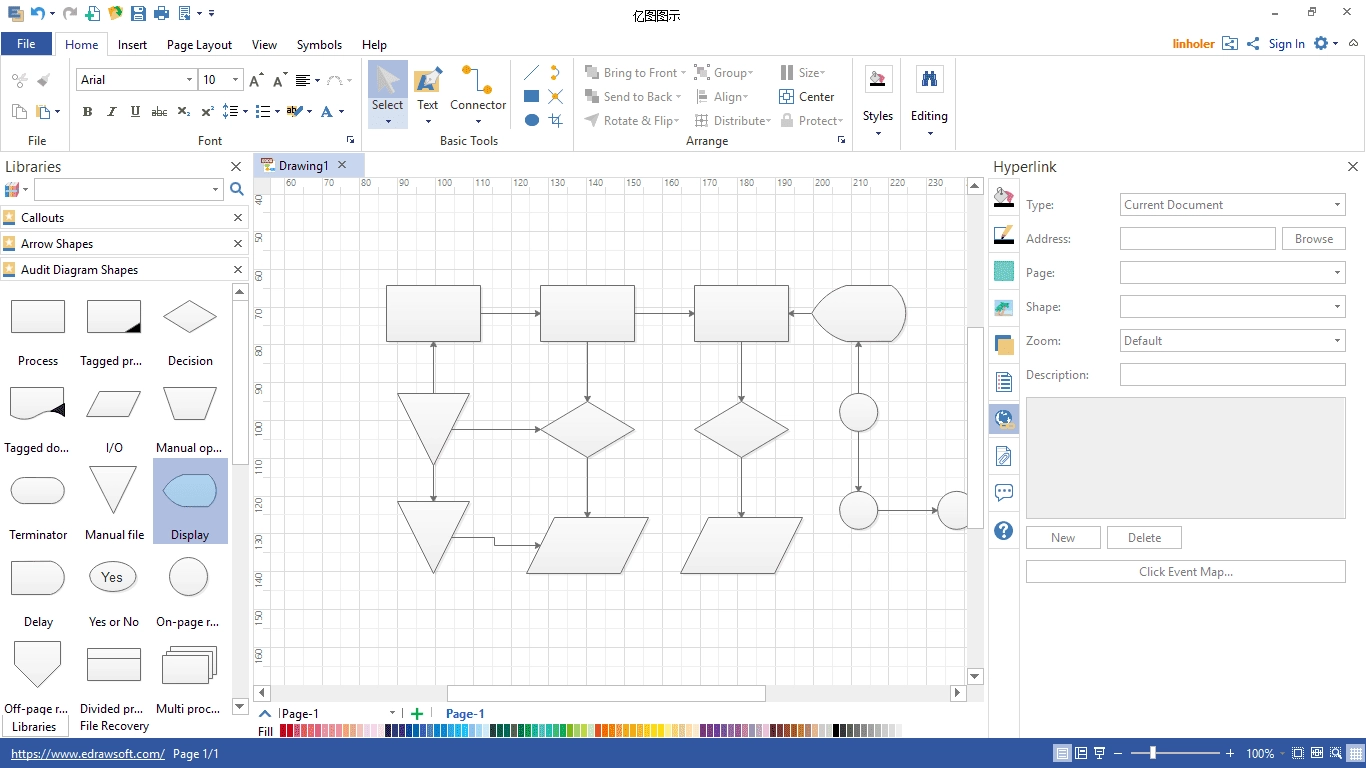Viewport: 1366px width, 768px height.
Task: Open hyperlink Shape dropdown
Action: 1337,307
